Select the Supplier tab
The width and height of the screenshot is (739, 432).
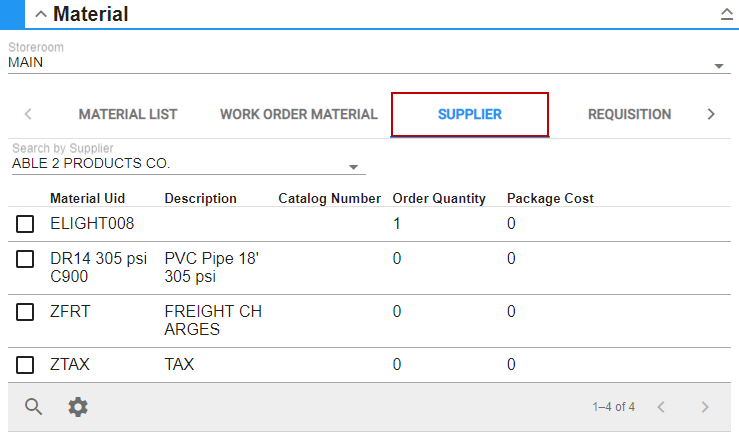469,114
